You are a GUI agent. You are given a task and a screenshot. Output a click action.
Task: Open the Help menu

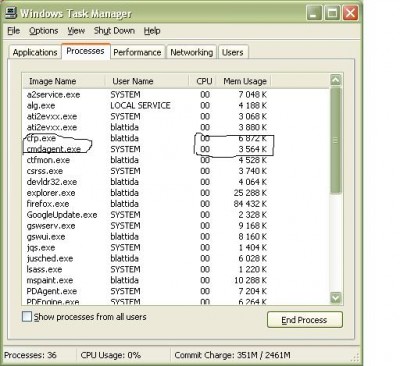click(x=152, y=31)
